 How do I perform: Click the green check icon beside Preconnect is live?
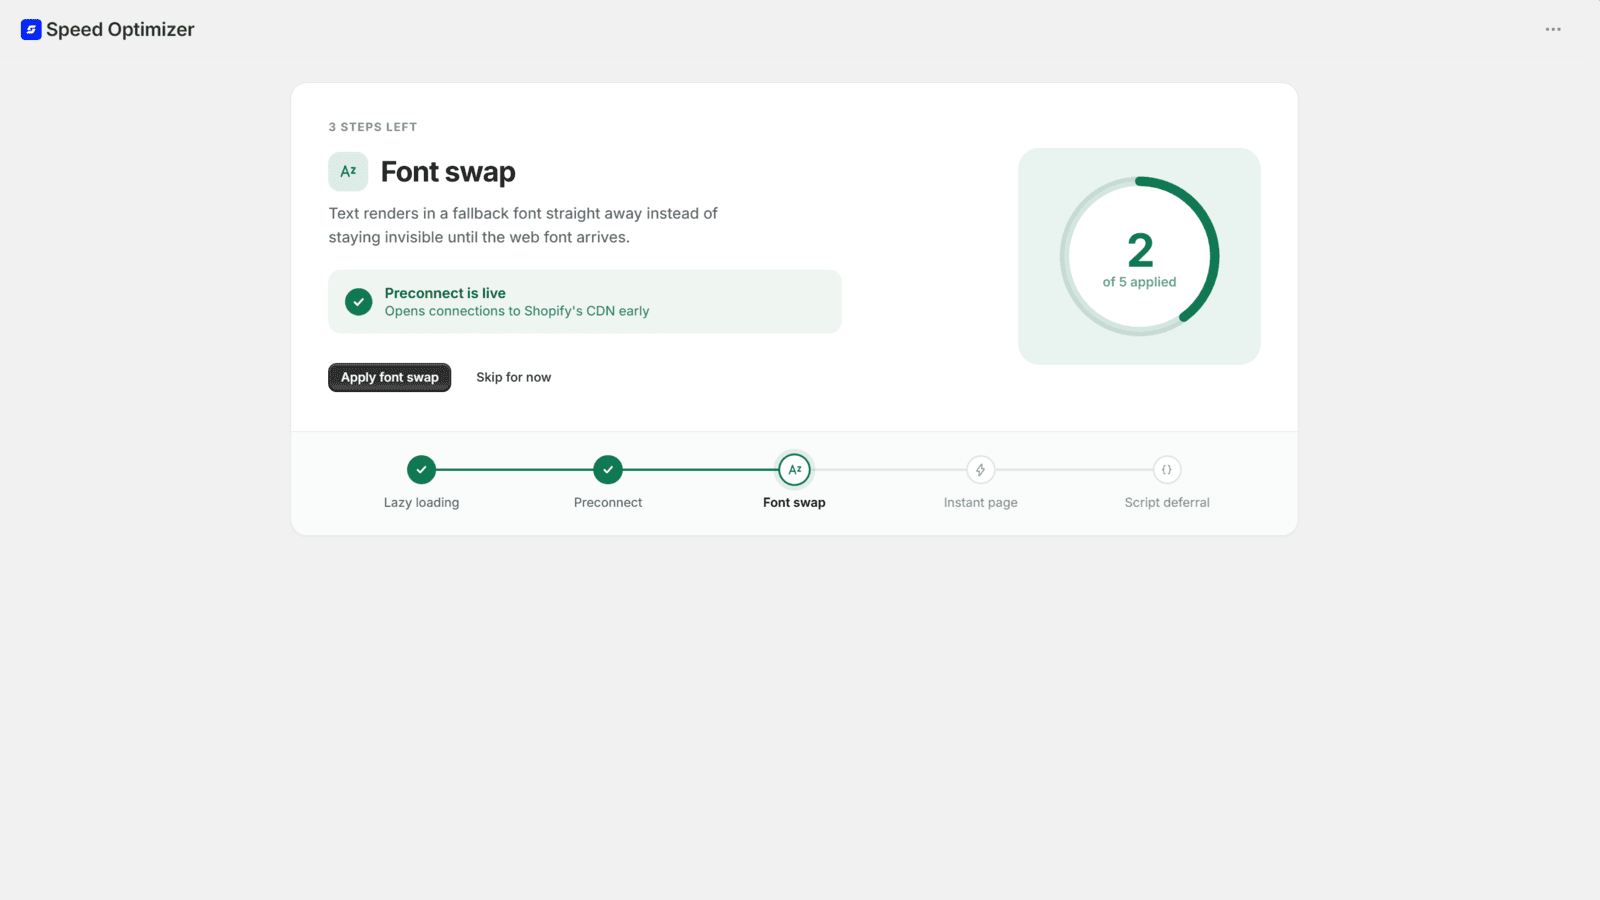point(359,302)
